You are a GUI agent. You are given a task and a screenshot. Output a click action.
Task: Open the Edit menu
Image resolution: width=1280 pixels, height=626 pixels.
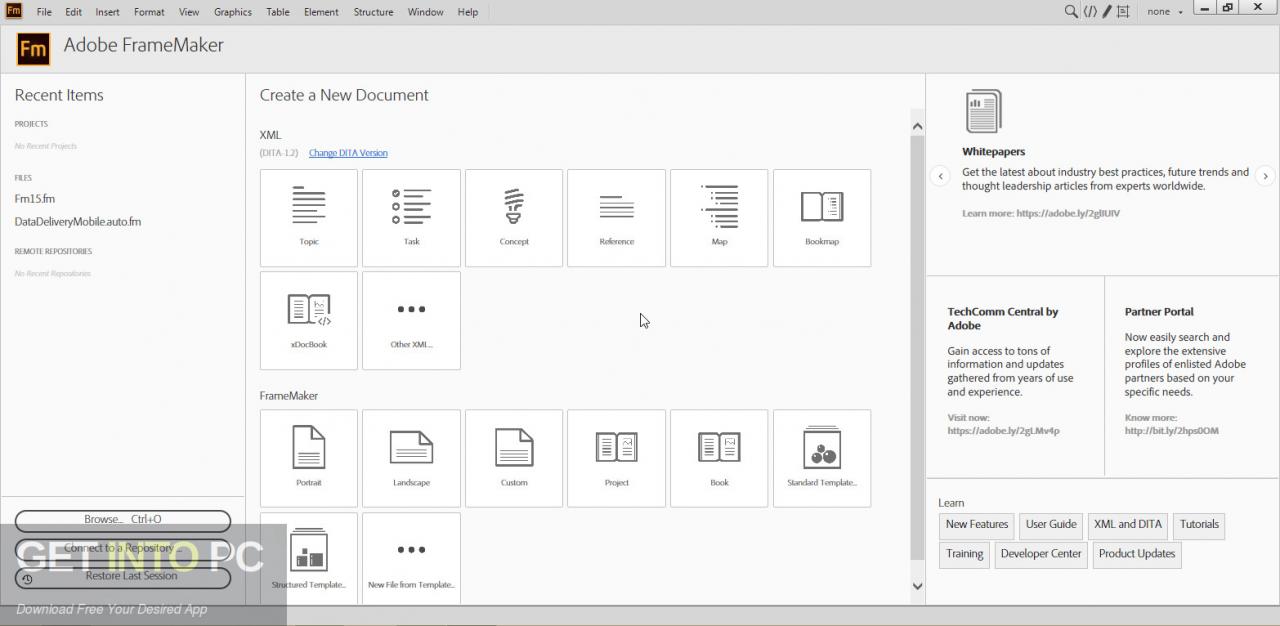(74, 12)
